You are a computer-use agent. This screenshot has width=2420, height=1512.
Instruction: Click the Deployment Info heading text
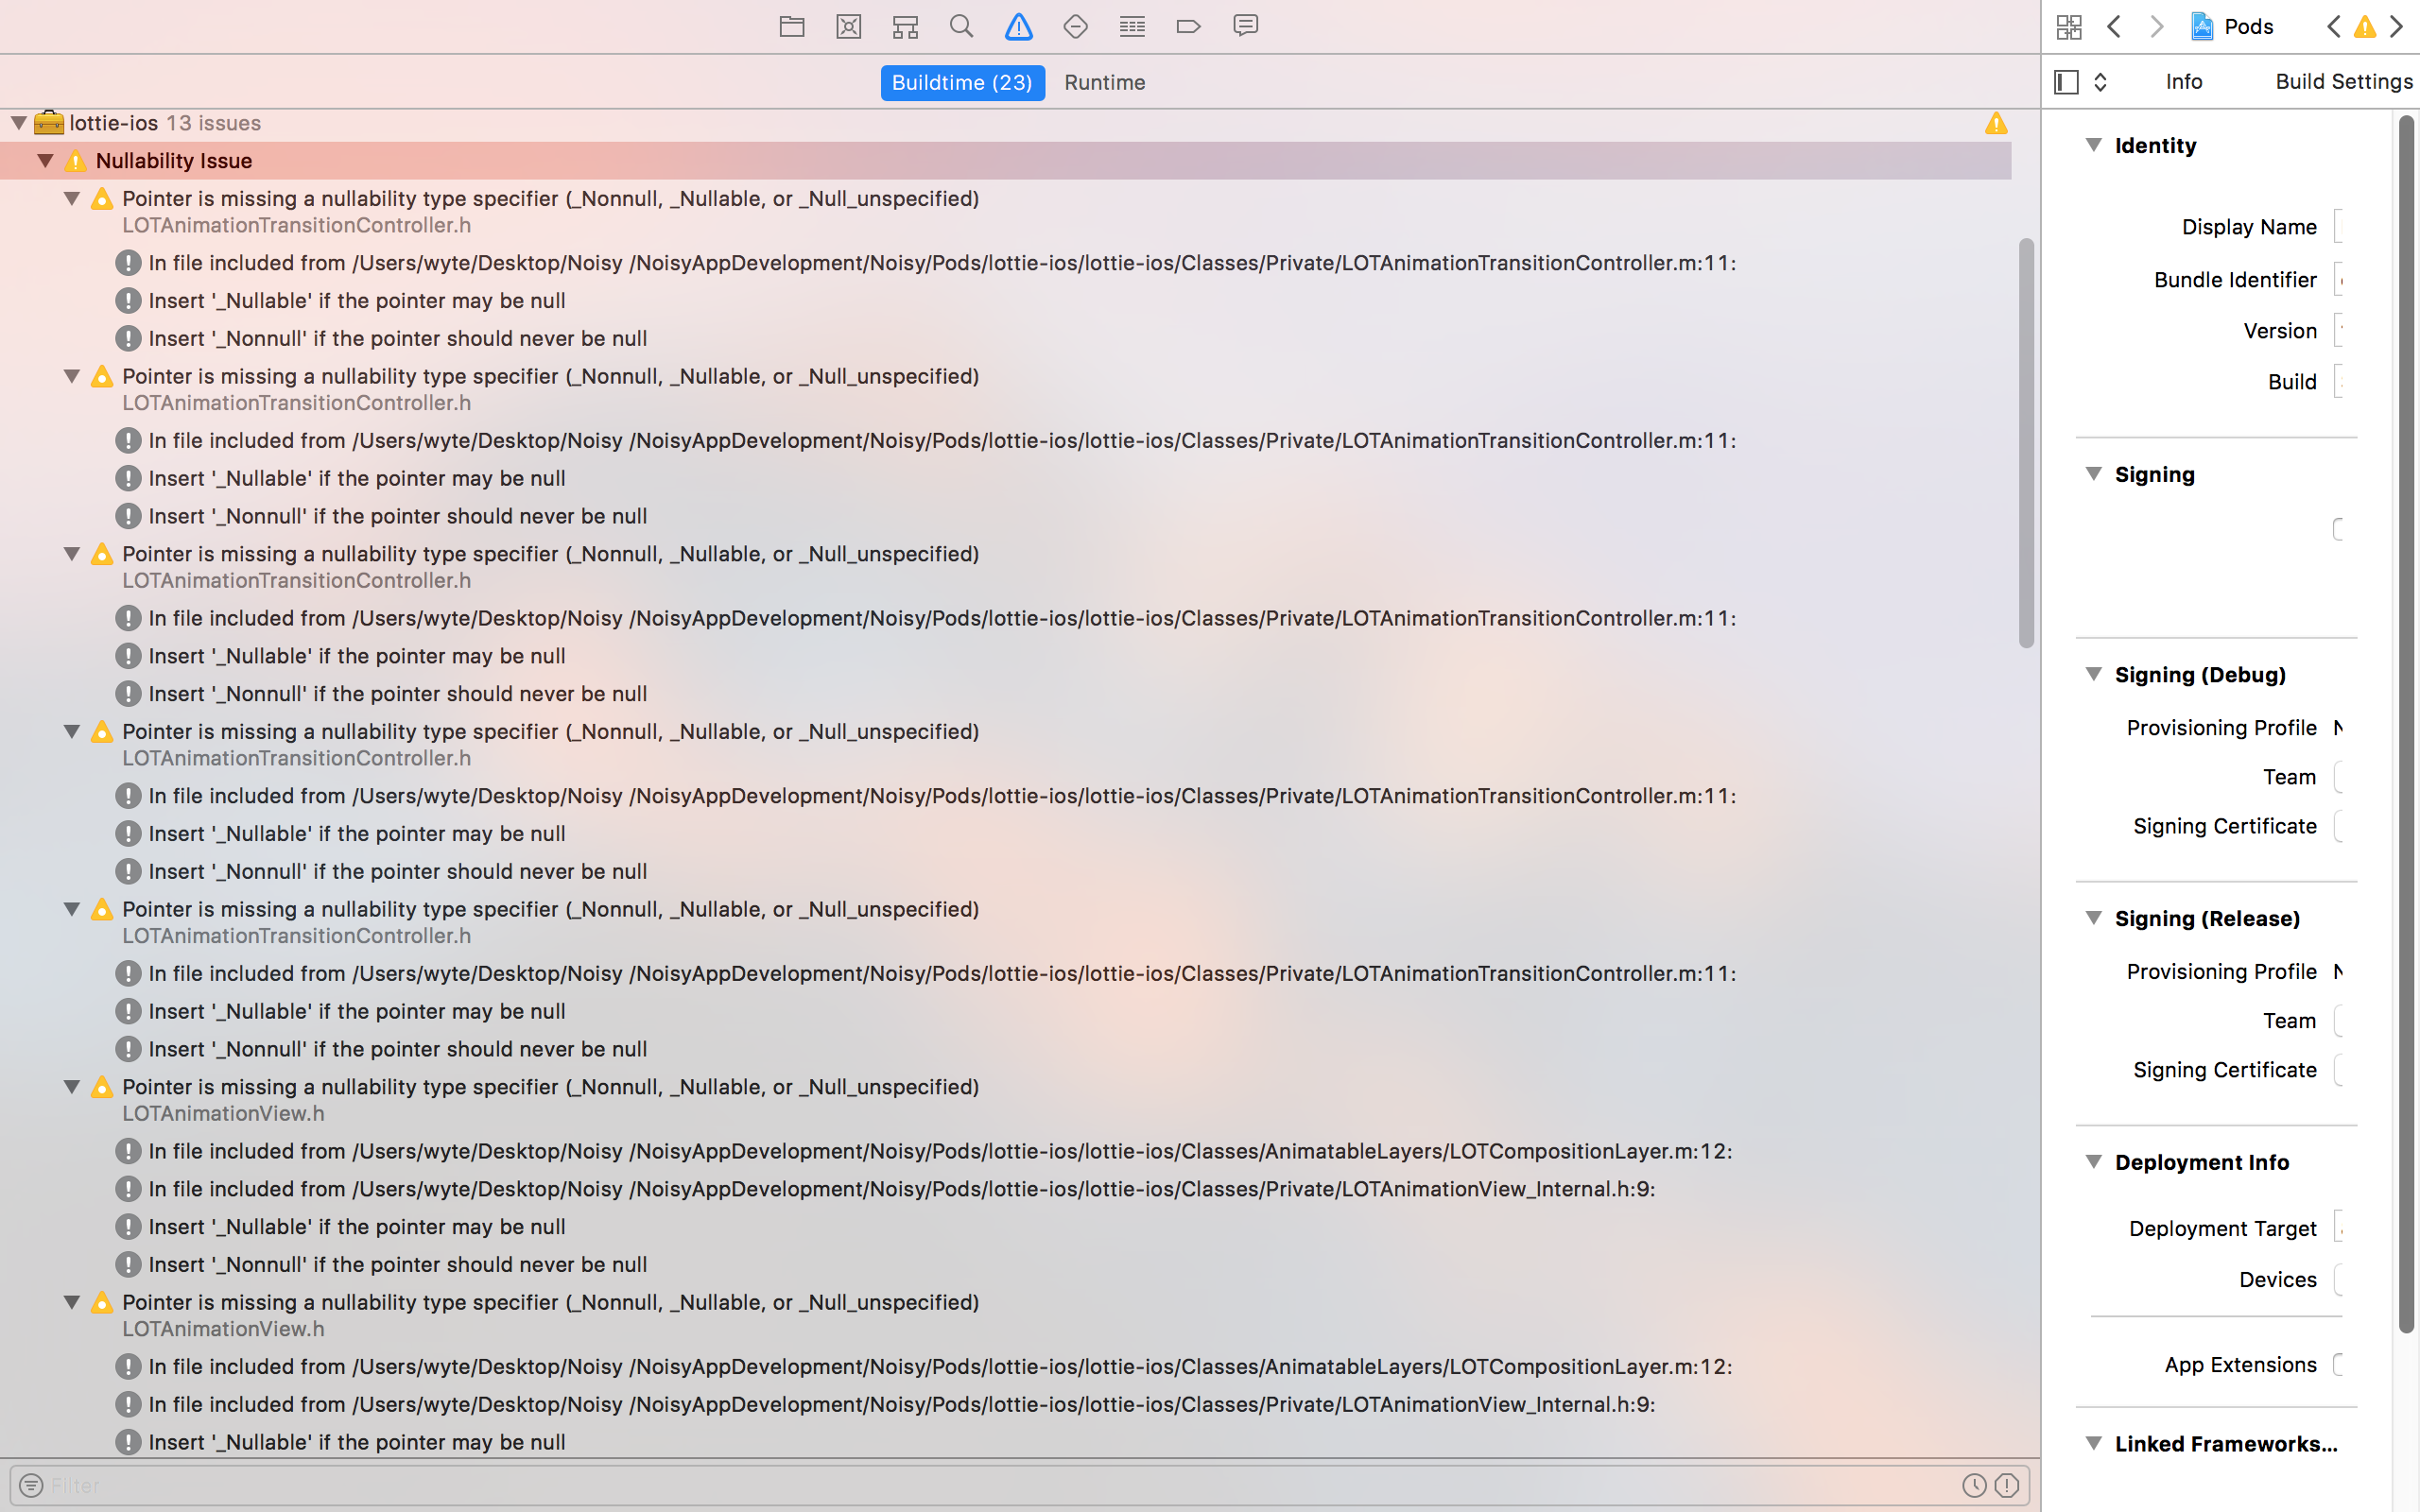click(2201, 1162)
